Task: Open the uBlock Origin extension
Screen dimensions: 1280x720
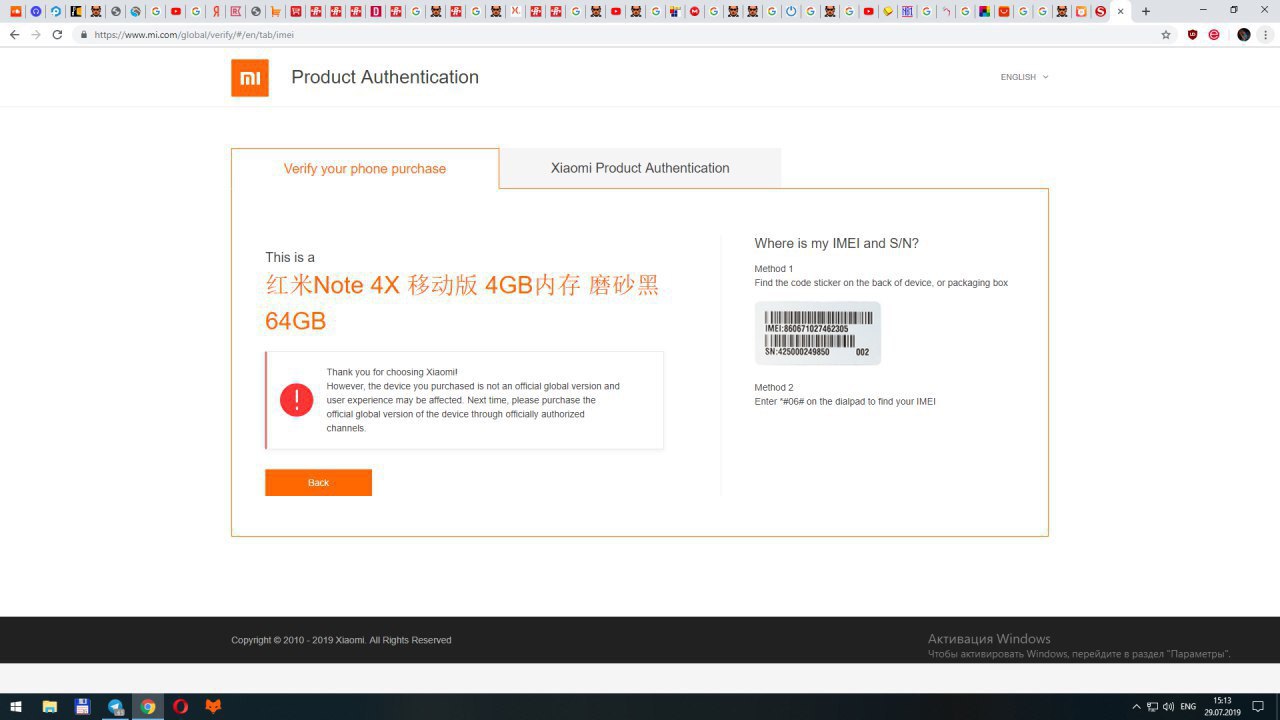Action: [1192, 34]
